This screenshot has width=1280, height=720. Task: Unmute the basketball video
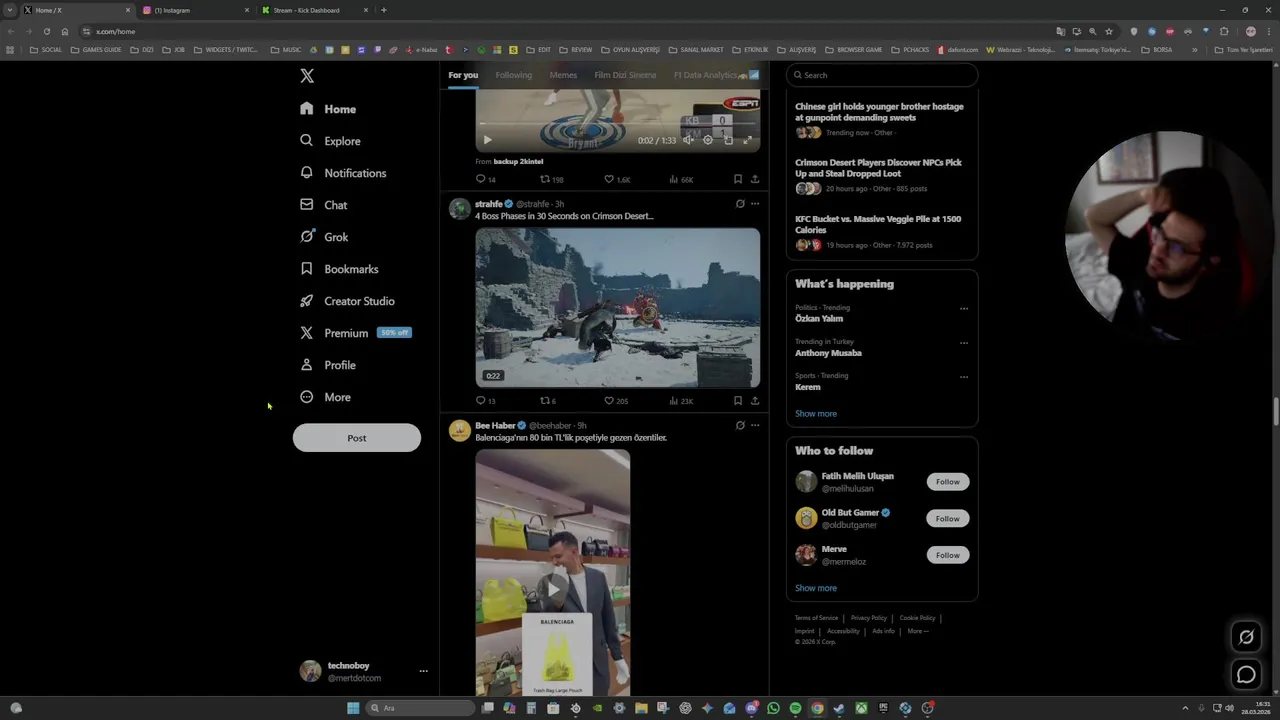pyautogui.click(x=688, y=140)
